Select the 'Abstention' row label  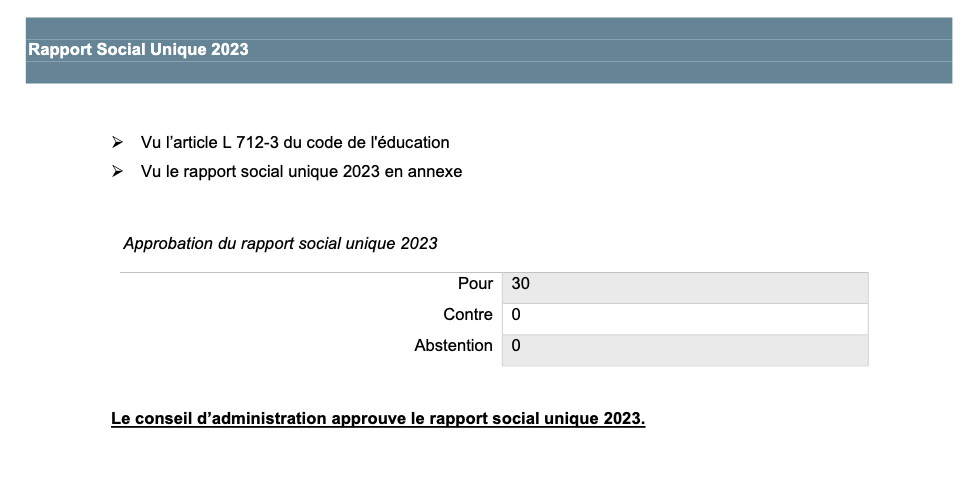tap(453, 346)
